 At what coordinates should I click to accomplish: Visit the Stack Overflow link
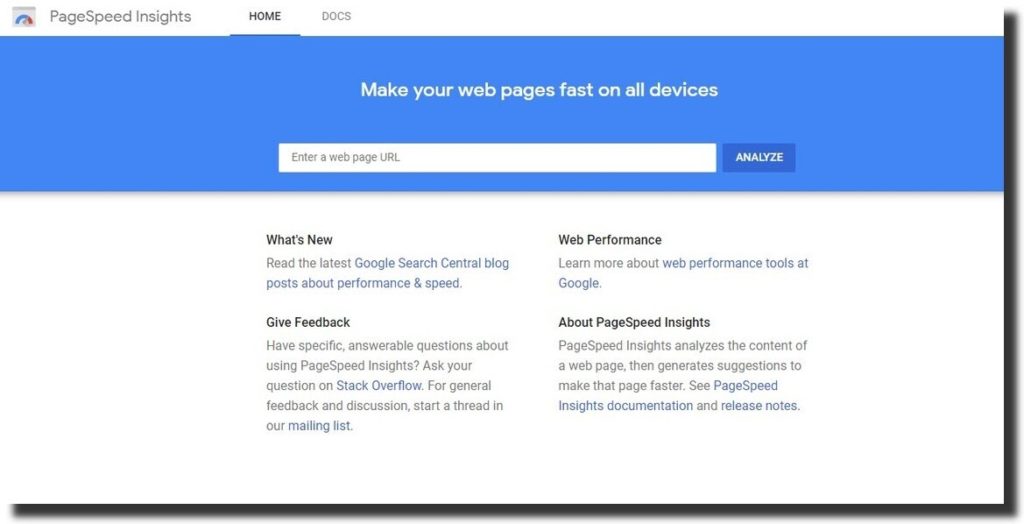click(379, 386)
